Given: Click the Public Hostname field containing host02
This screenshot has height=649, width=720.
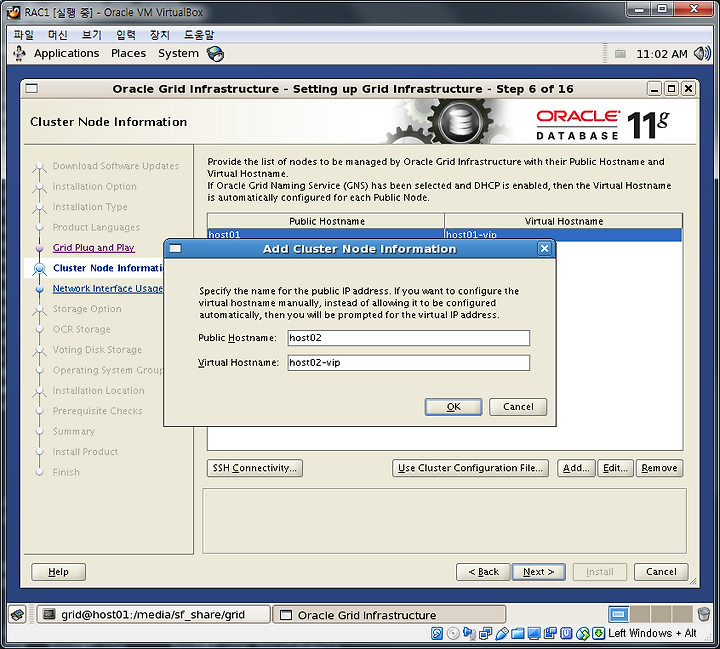Looking at the screenshot, I should coord(409,338).
